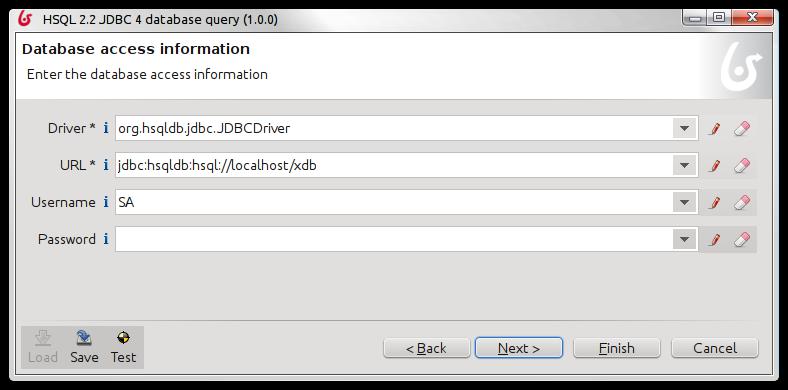The image size is (788, 390).
Task: Click the Bonita logo in title bar
Action: 25,19
